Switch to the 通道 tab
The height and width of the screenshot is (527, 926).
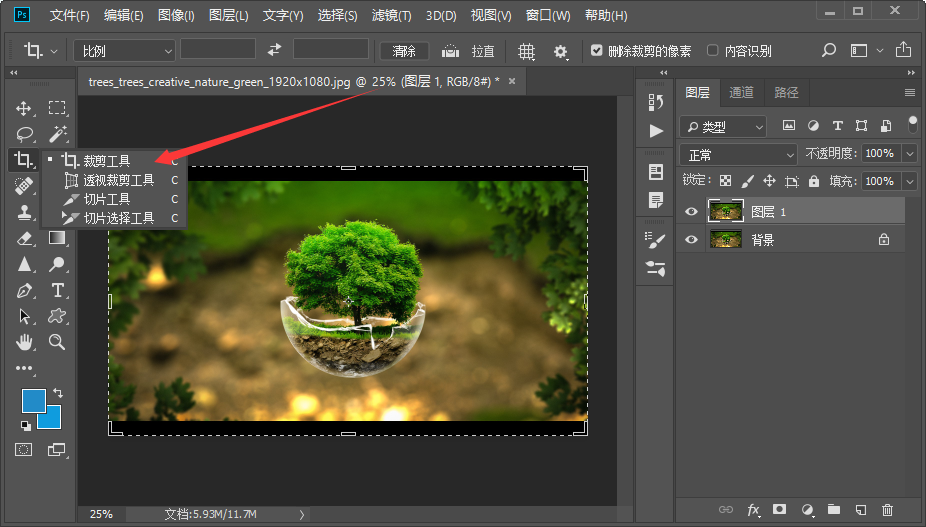tap(741, 92)
